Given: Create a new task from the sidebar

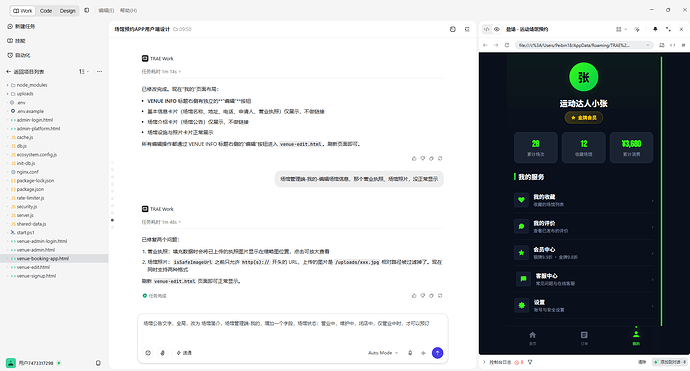Looking at the screenshot, I should point(21,26).
